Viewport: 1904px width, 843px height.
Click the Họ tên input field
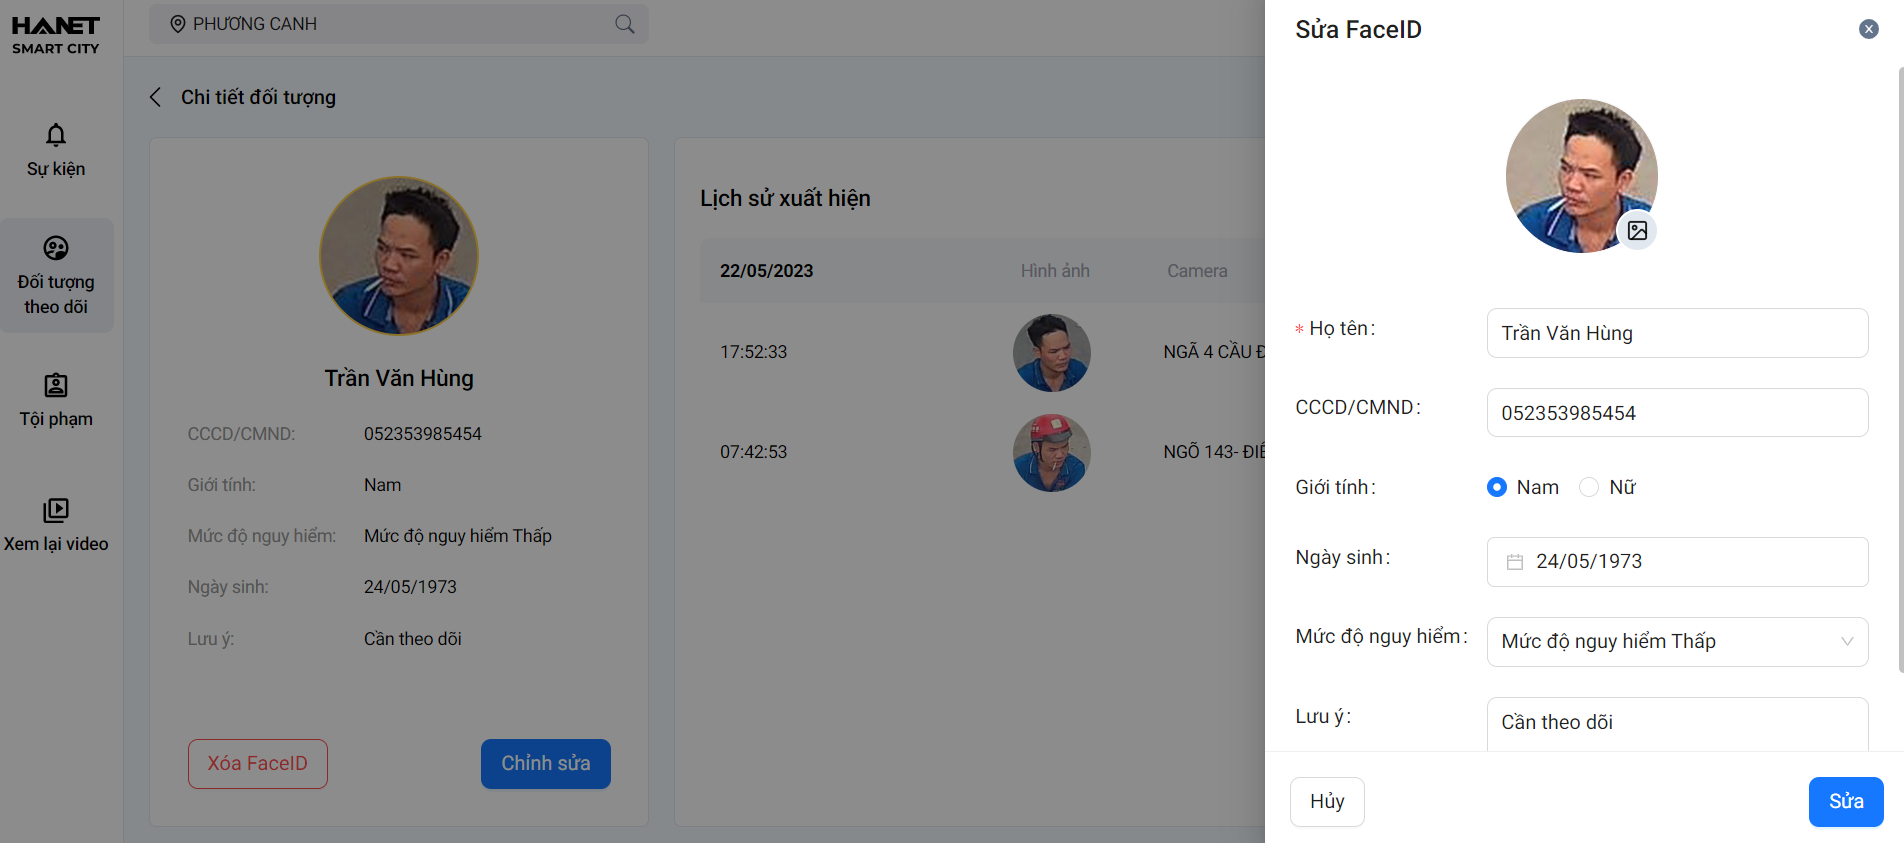(1677, 333)
